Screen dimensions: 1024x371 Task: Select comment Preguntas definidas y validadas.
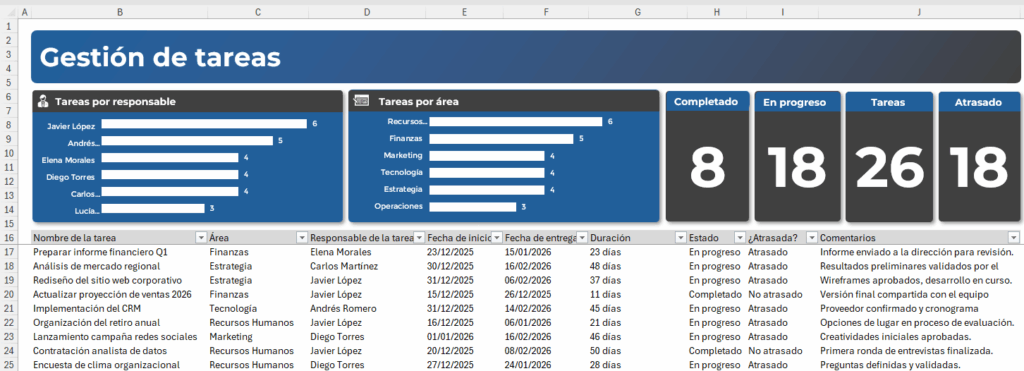919,364
